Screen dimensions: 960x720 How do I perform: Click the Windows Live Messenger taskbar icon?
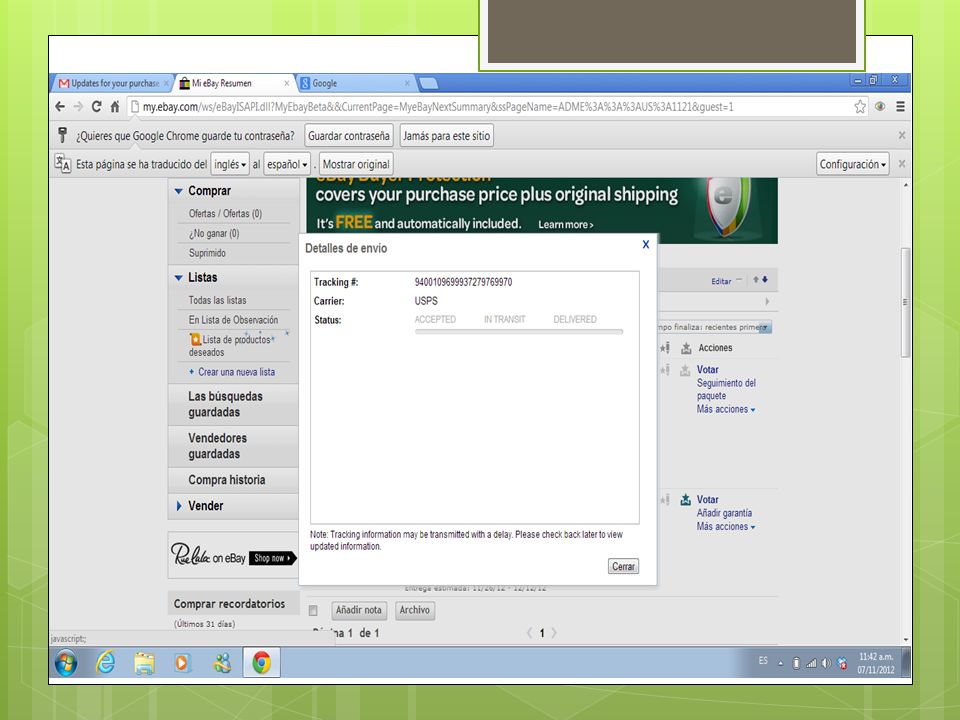(222, 663)
